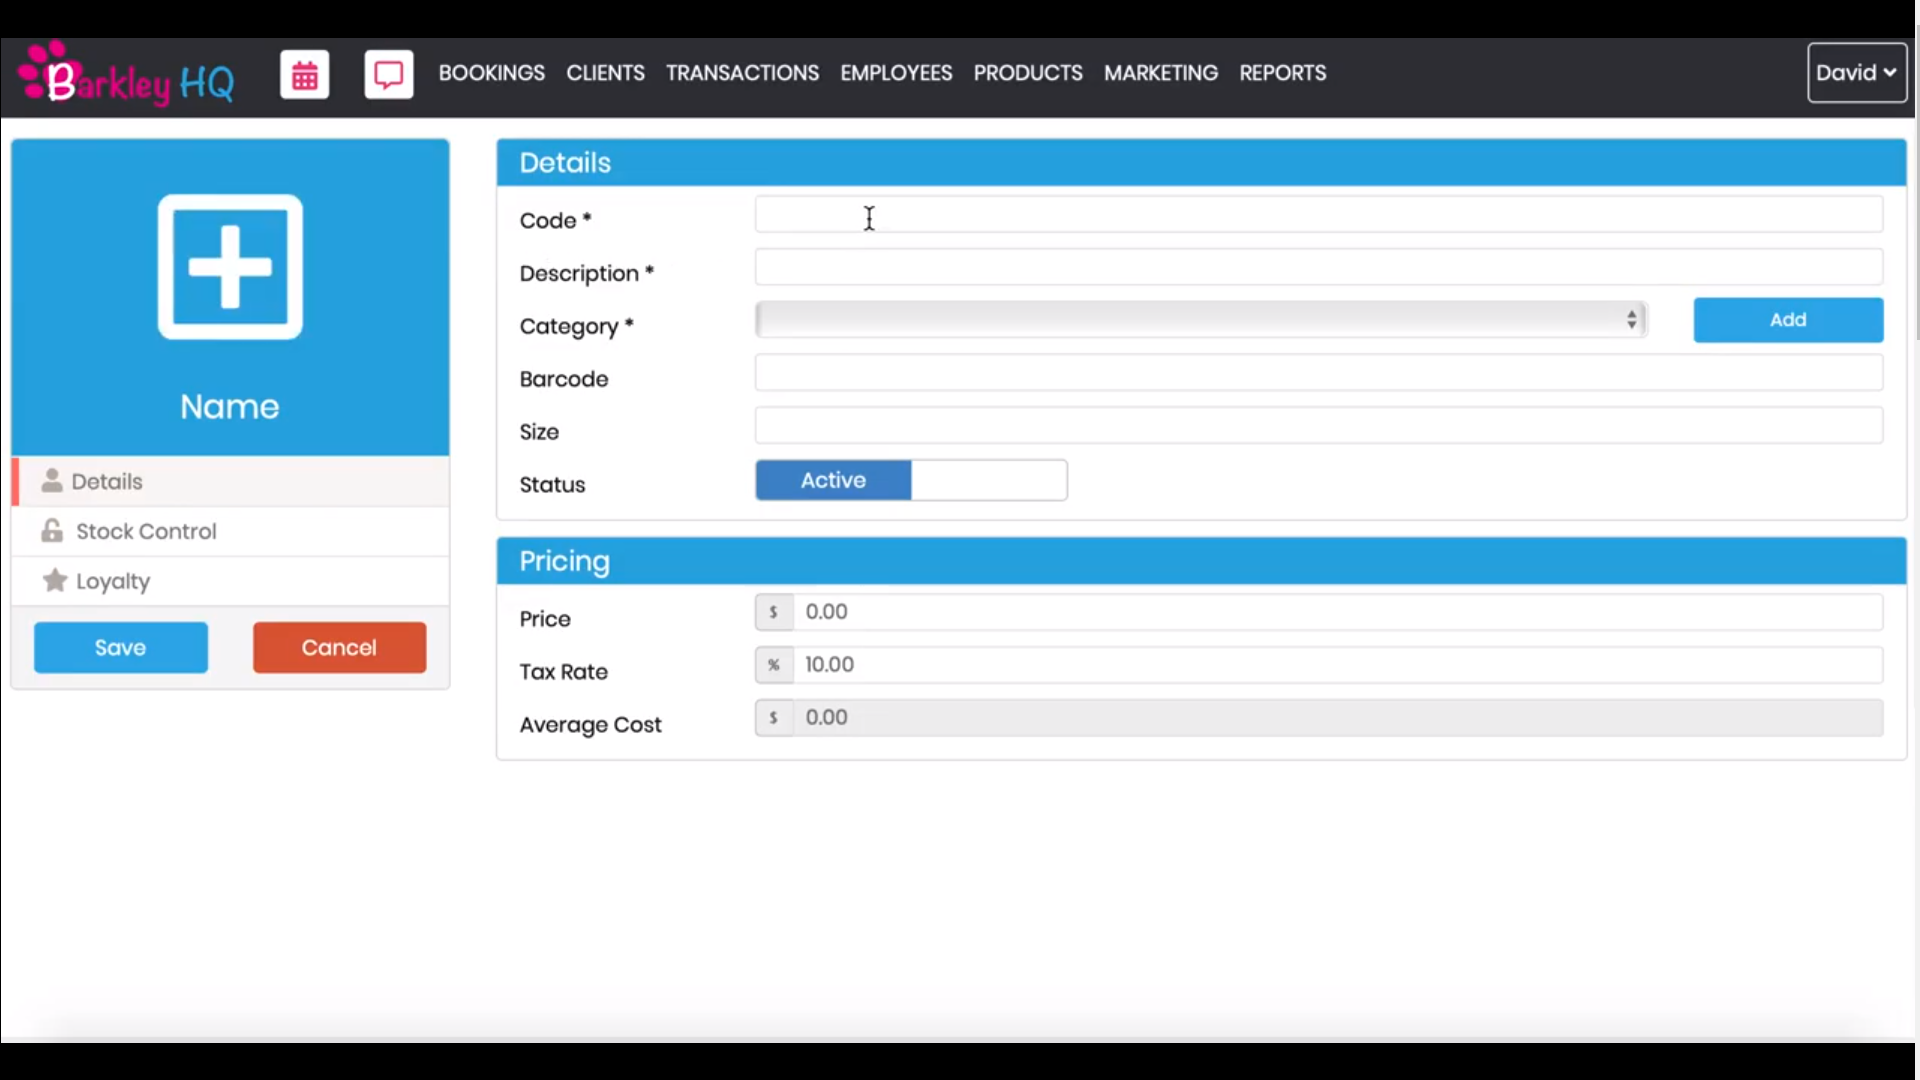
Task: Click the Barkley HQ logo
Action: point(123,74)
